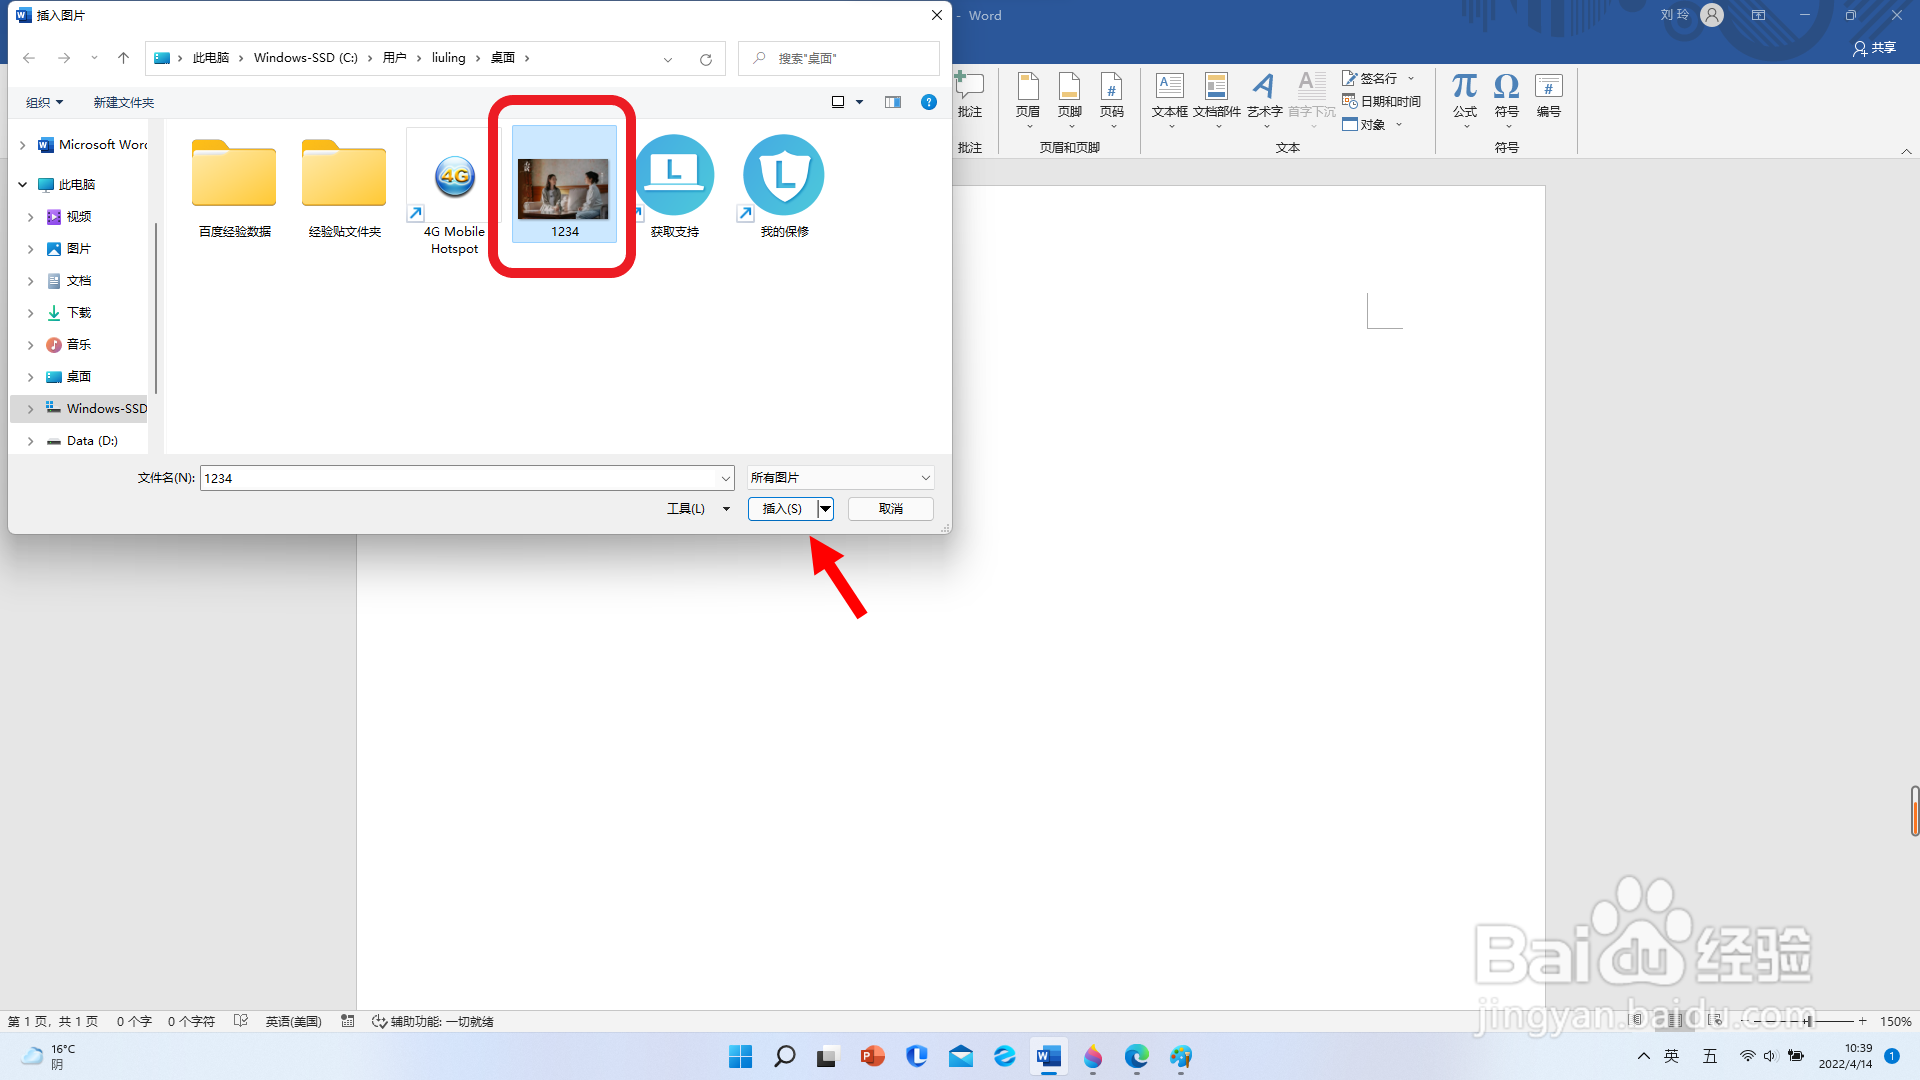Click the 取消 (Cancel) button
The height and width of the screenshot is (1080, 1920).
point(890,509)
